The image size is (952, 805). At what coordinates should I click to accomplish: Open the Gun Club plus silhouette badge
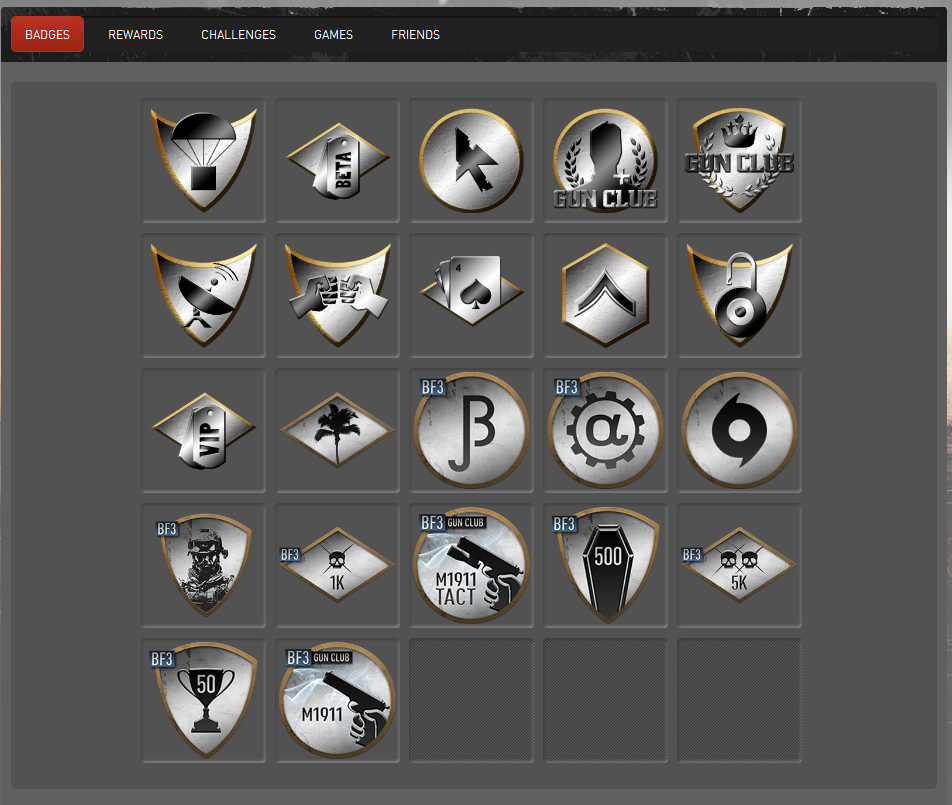pos(605,161)
